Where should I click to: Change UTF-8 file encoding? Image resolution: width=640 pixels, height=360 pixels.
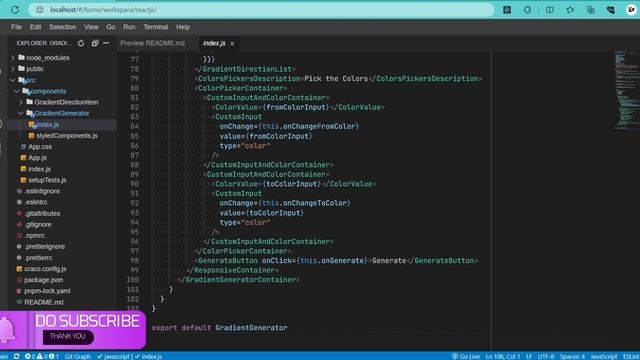546,356
